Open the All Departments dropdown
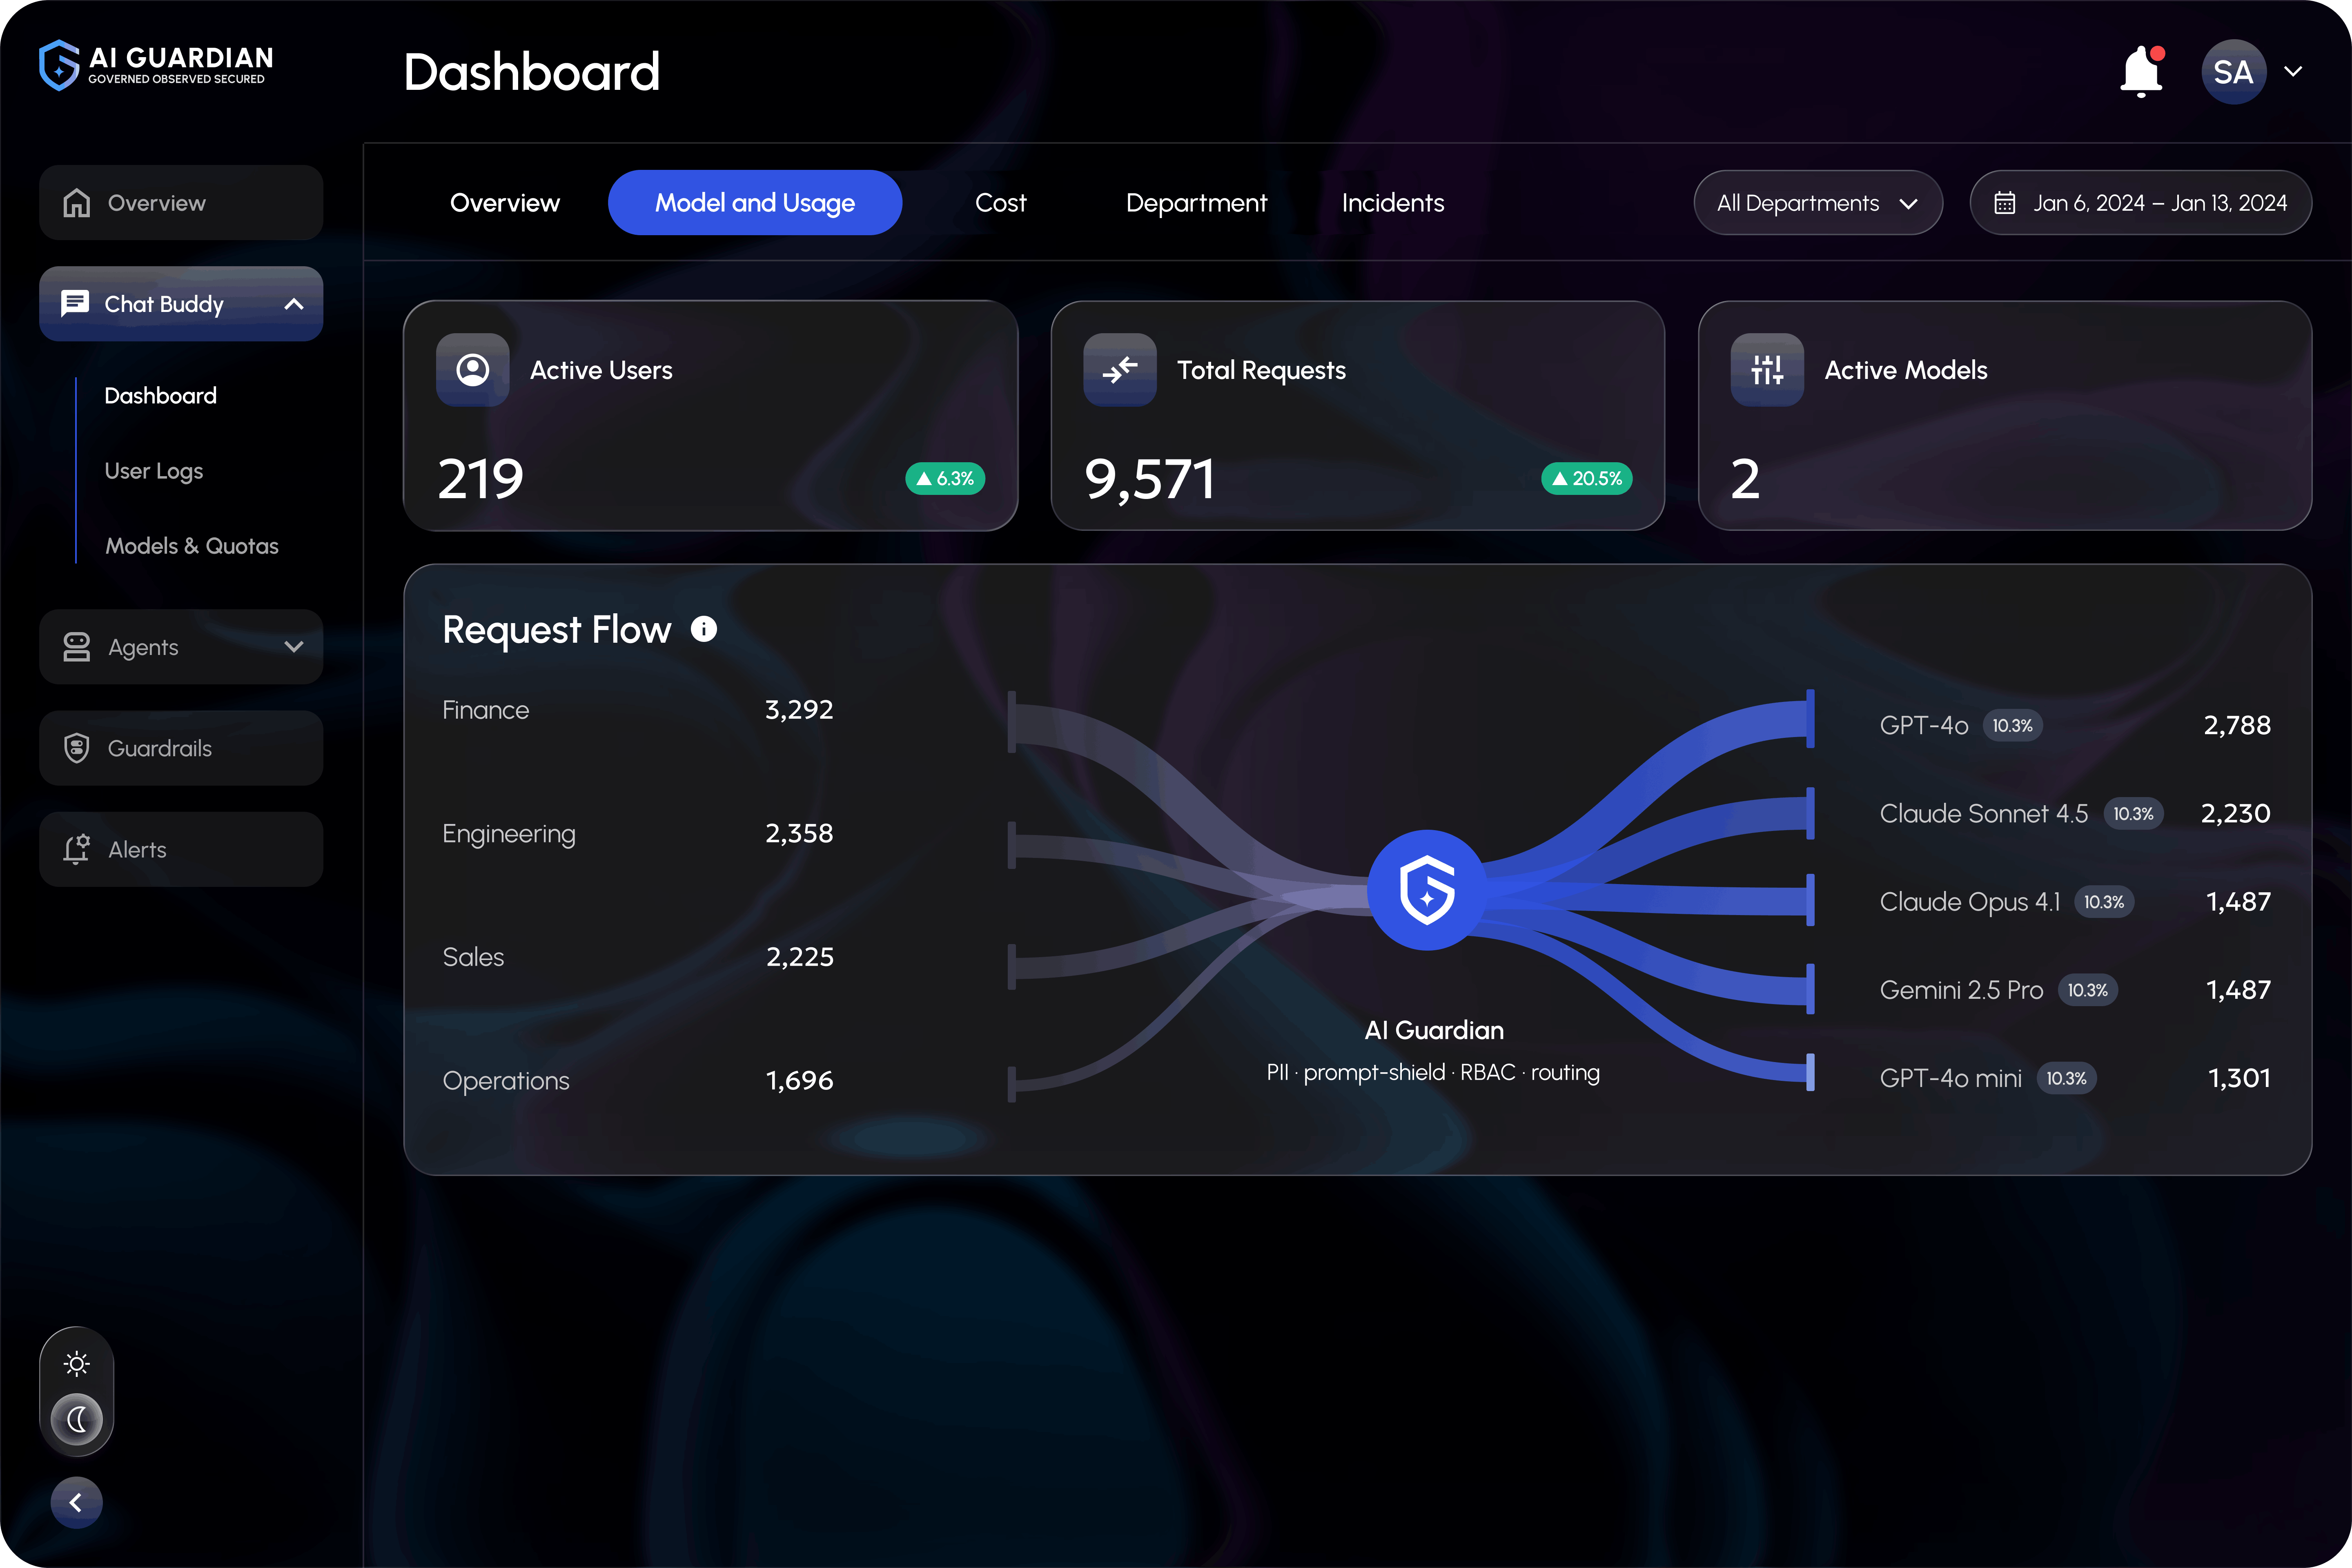This screenshot has width=2352, height=1568. click(1818, 203)
